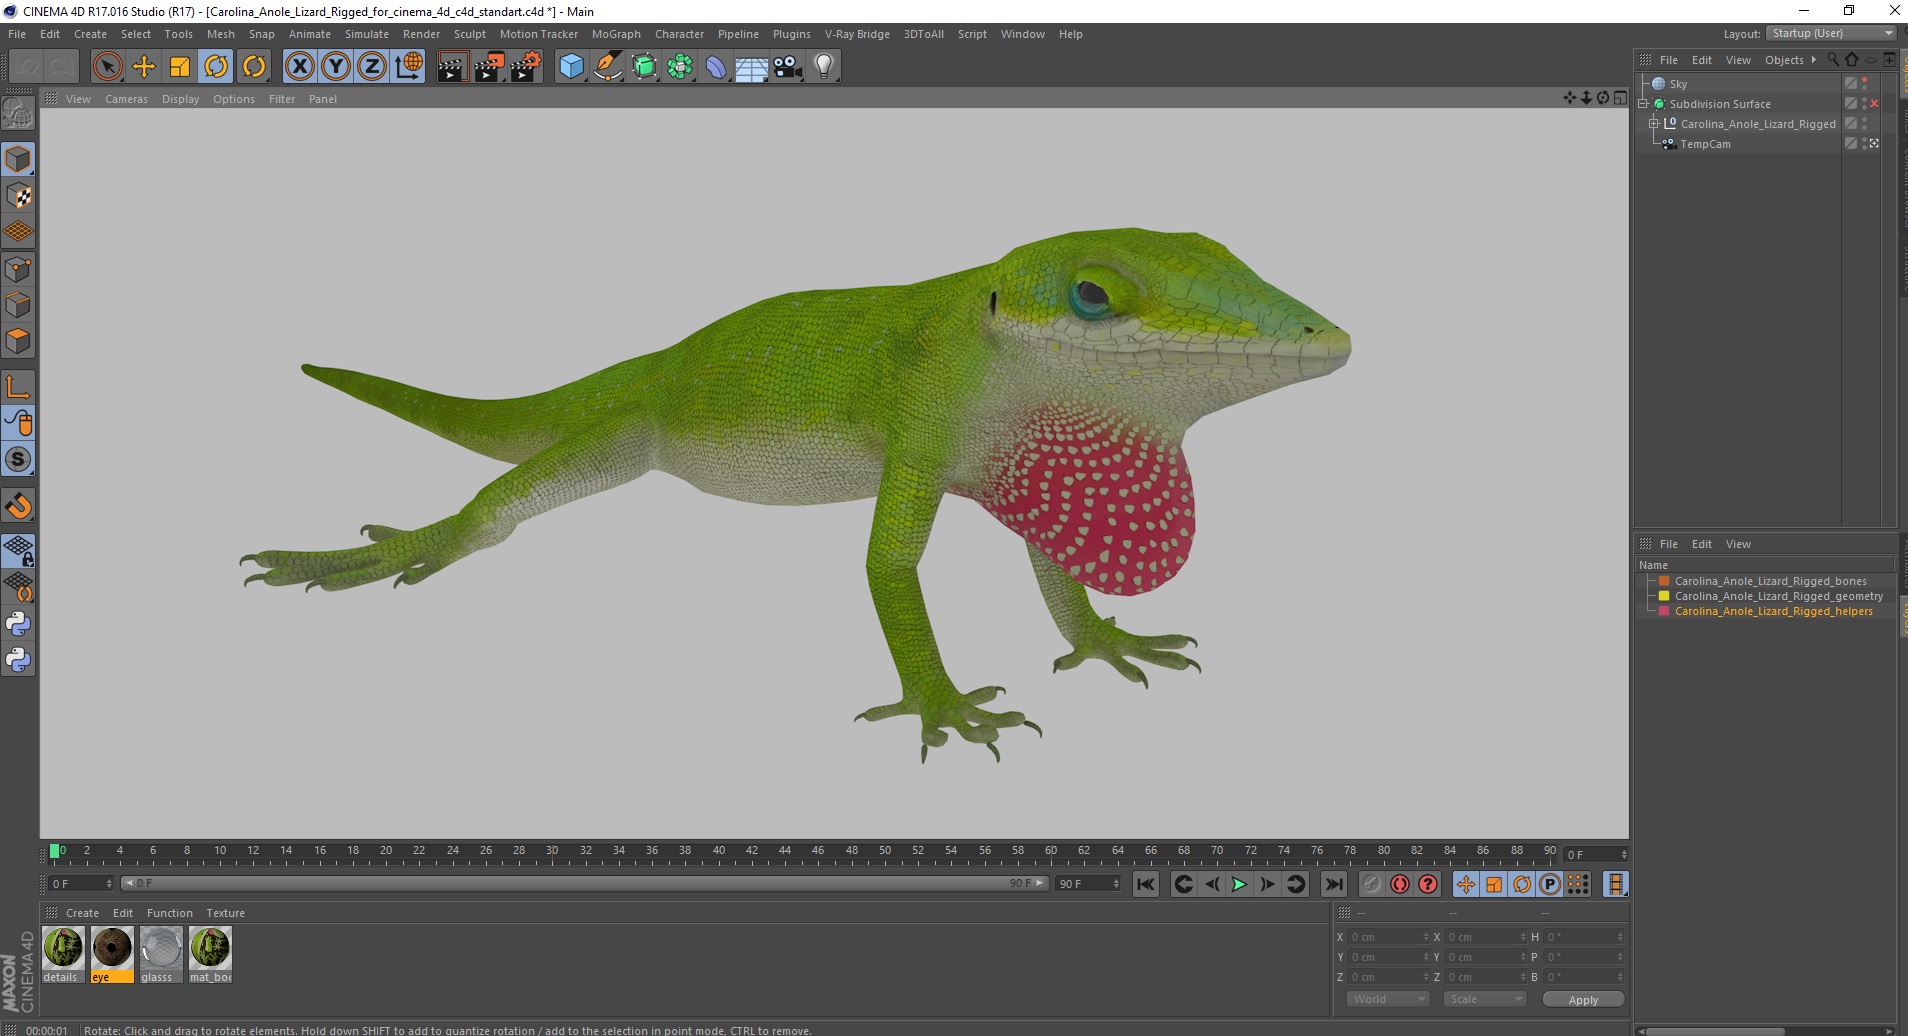Jump to the end of animation
The width and height of the screenshot is (1908, 1036).
(1334, 884)
